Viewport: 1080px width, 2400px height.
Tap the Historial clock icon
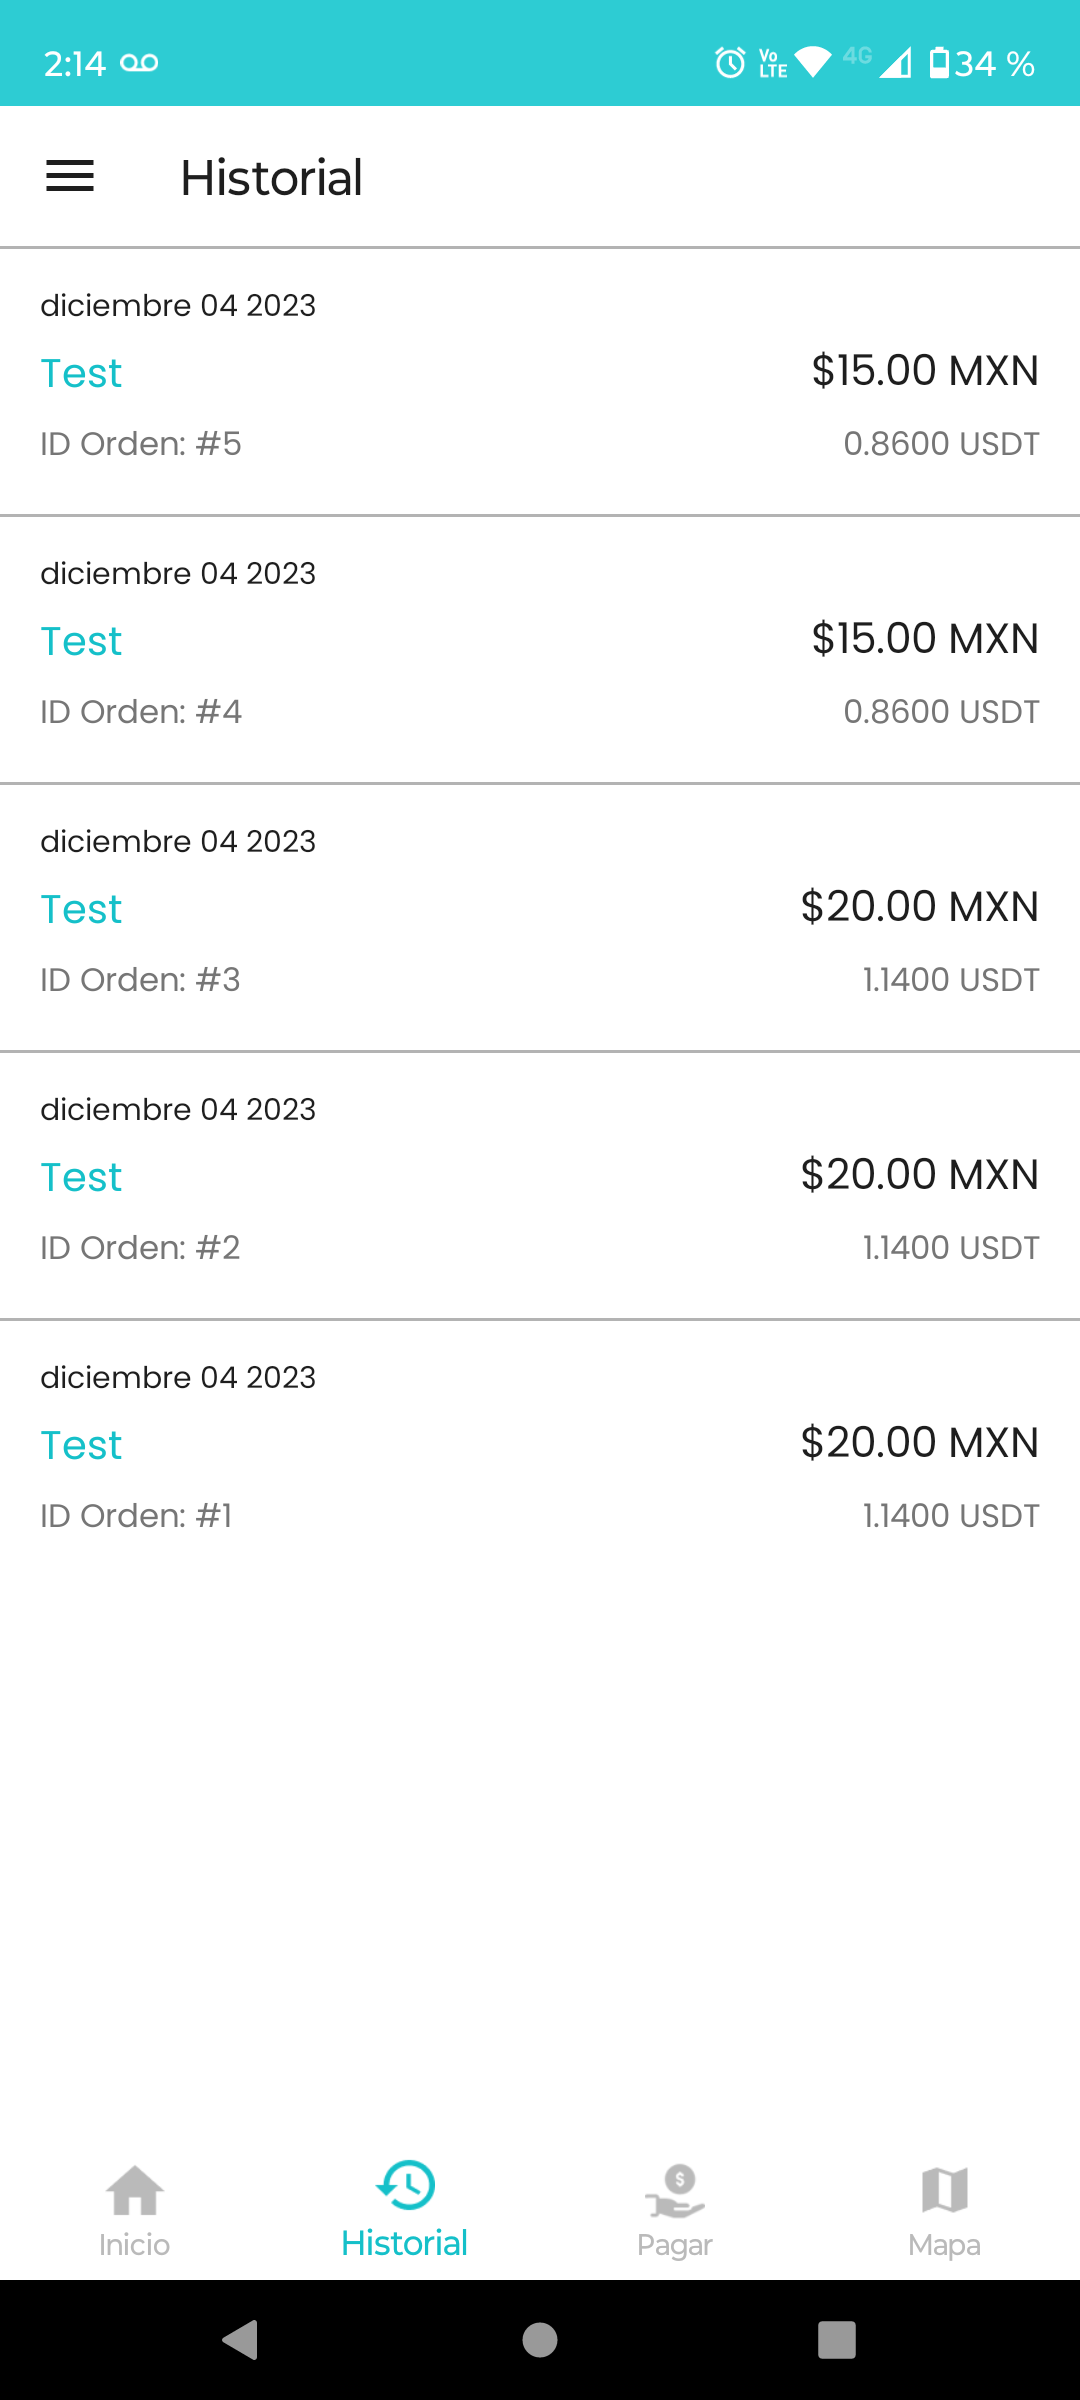(x=405, y=2185)
